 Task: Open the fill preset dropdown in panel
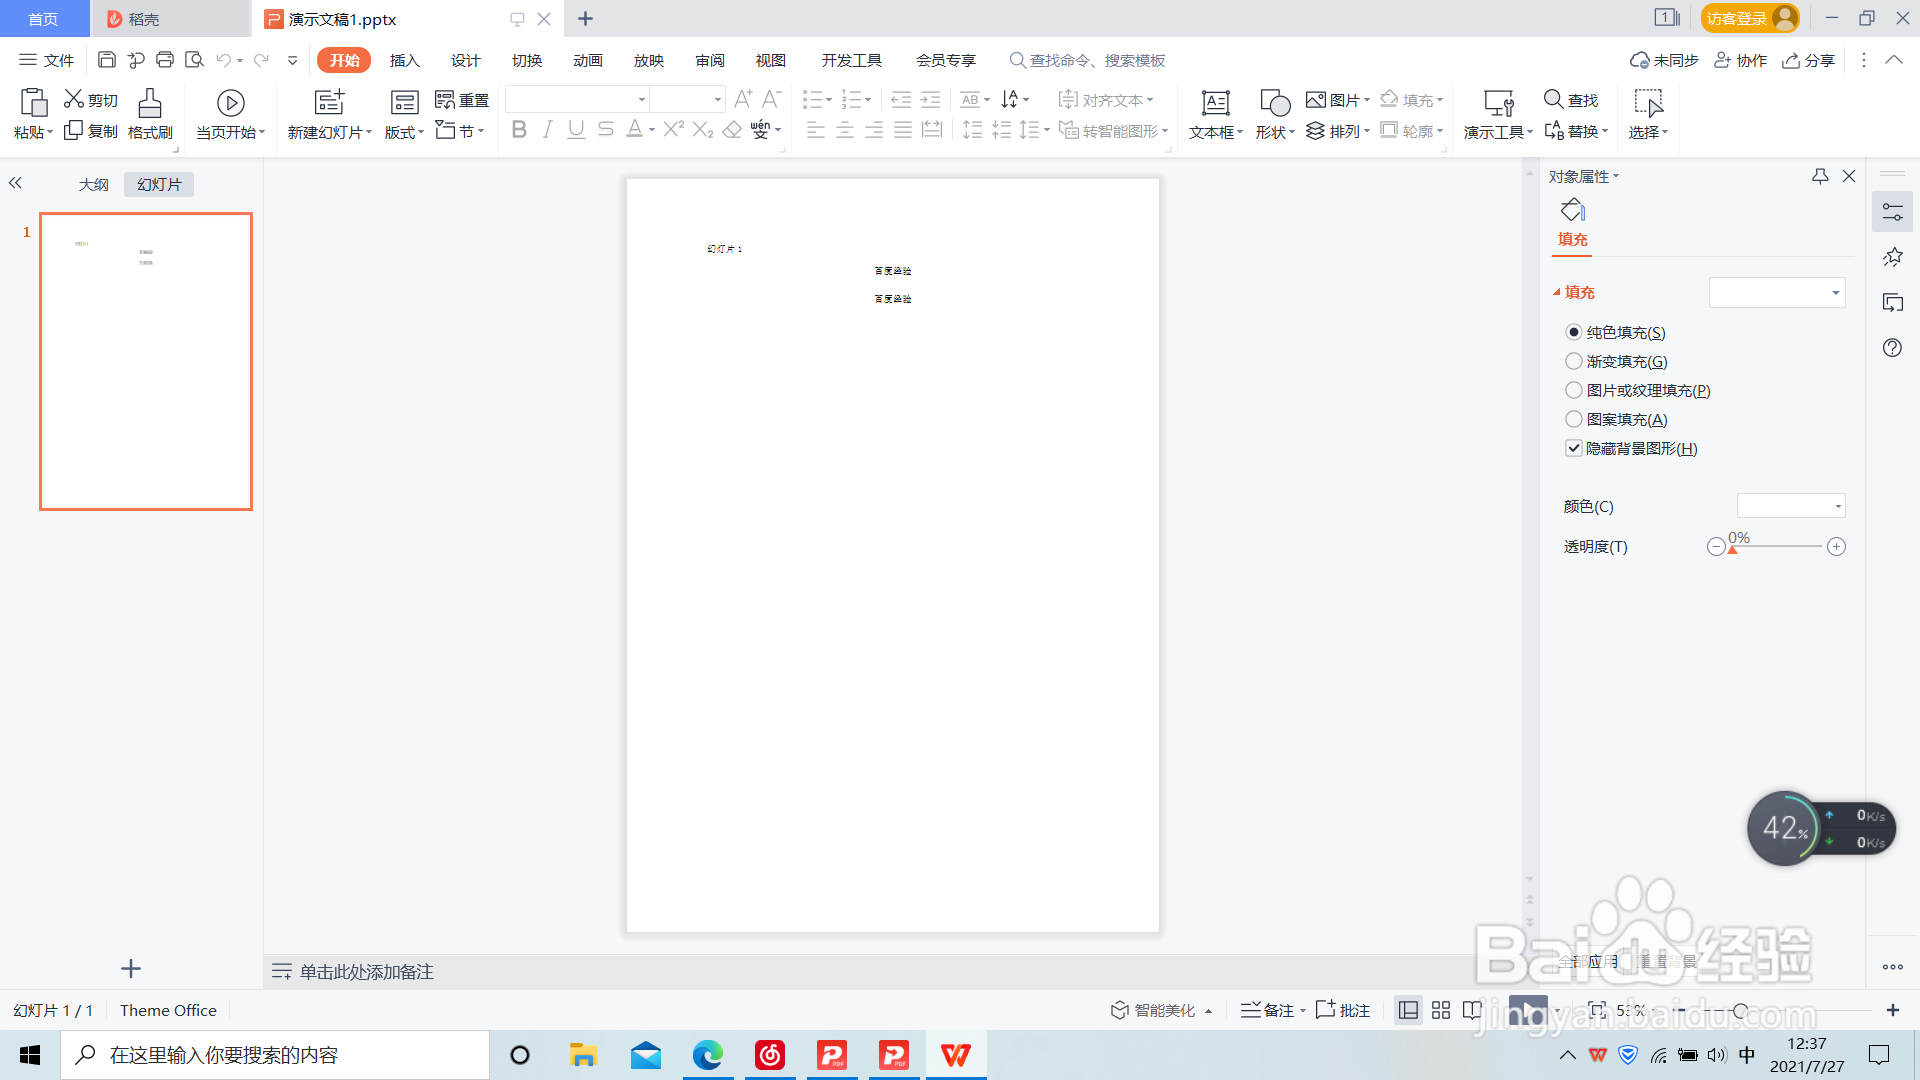pos(1777,292)
